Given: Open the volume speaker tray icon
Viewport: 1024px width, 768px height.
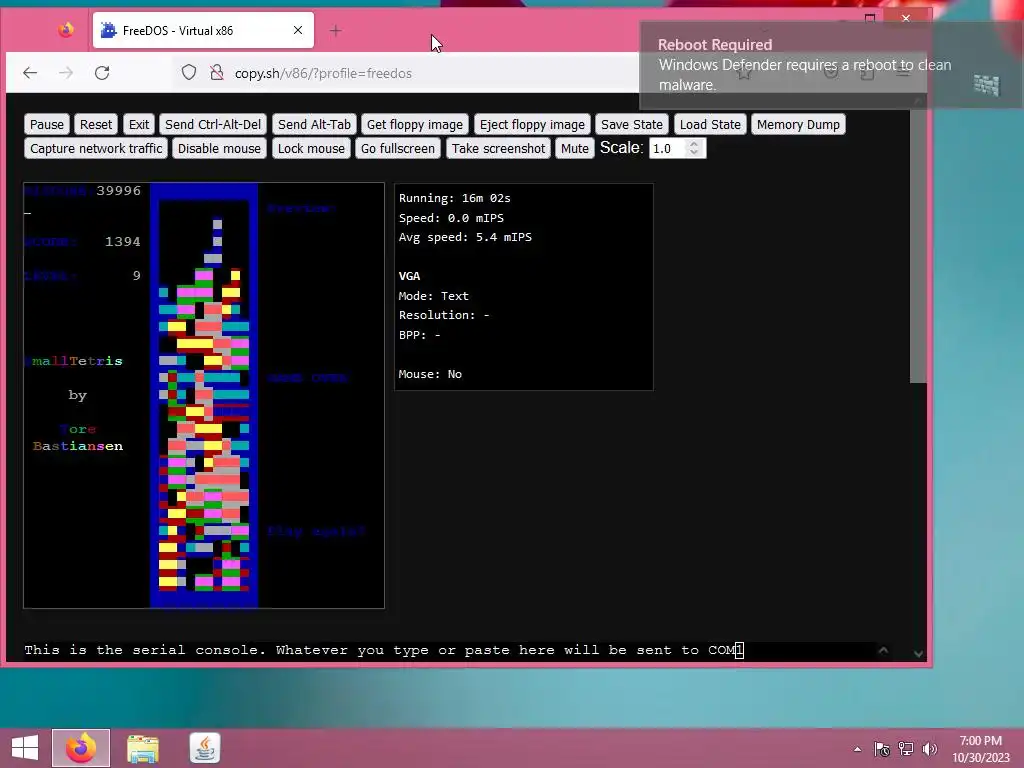Looking at the screenshot, I should 929,749.
